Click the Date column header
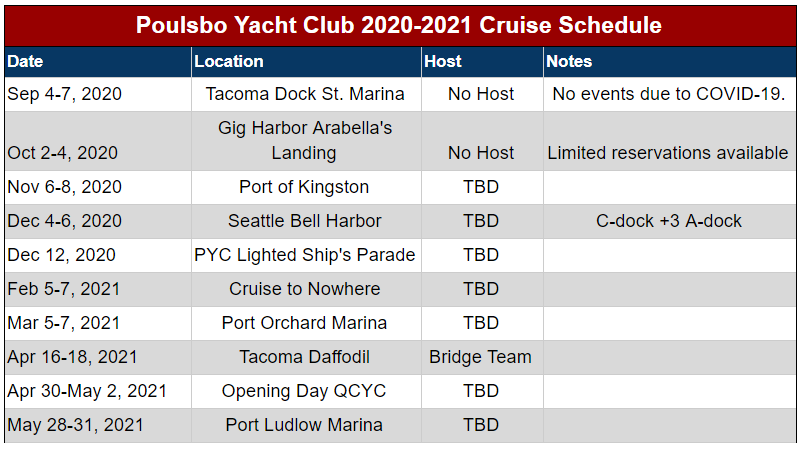 [26, 62]
